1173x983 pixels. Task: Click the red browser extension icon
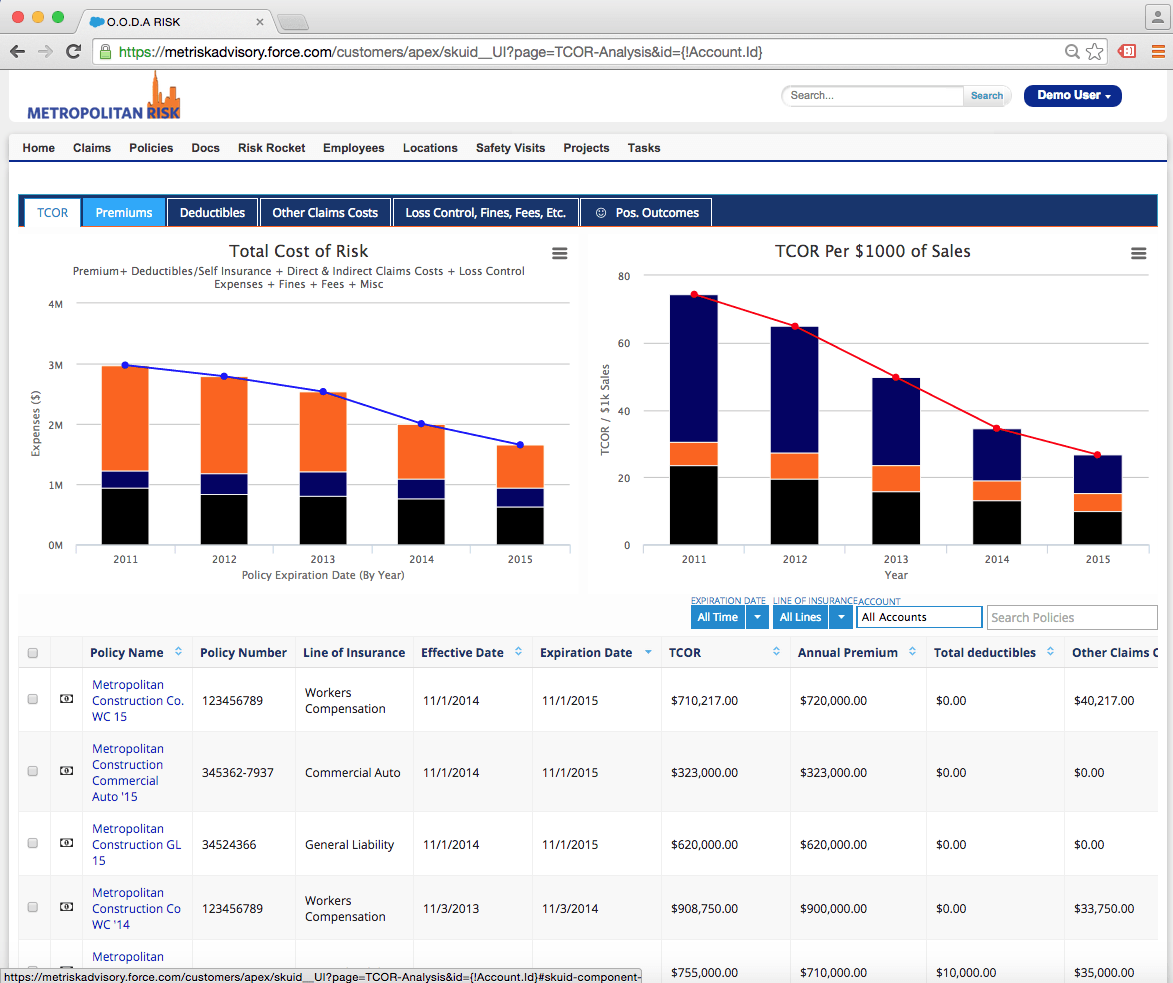pyautogui.click(x=1127, y=52)
